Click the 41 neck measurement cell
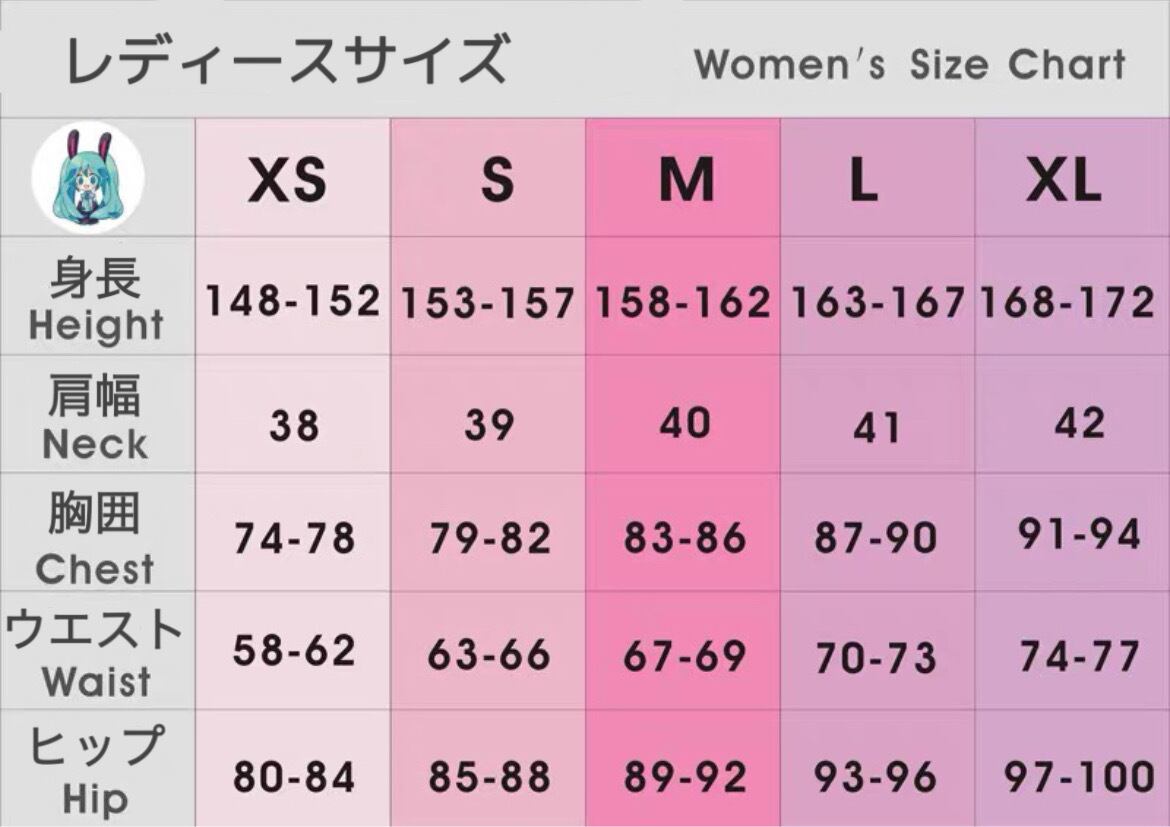Screen dimensions: 1170x827 (877, 428)
